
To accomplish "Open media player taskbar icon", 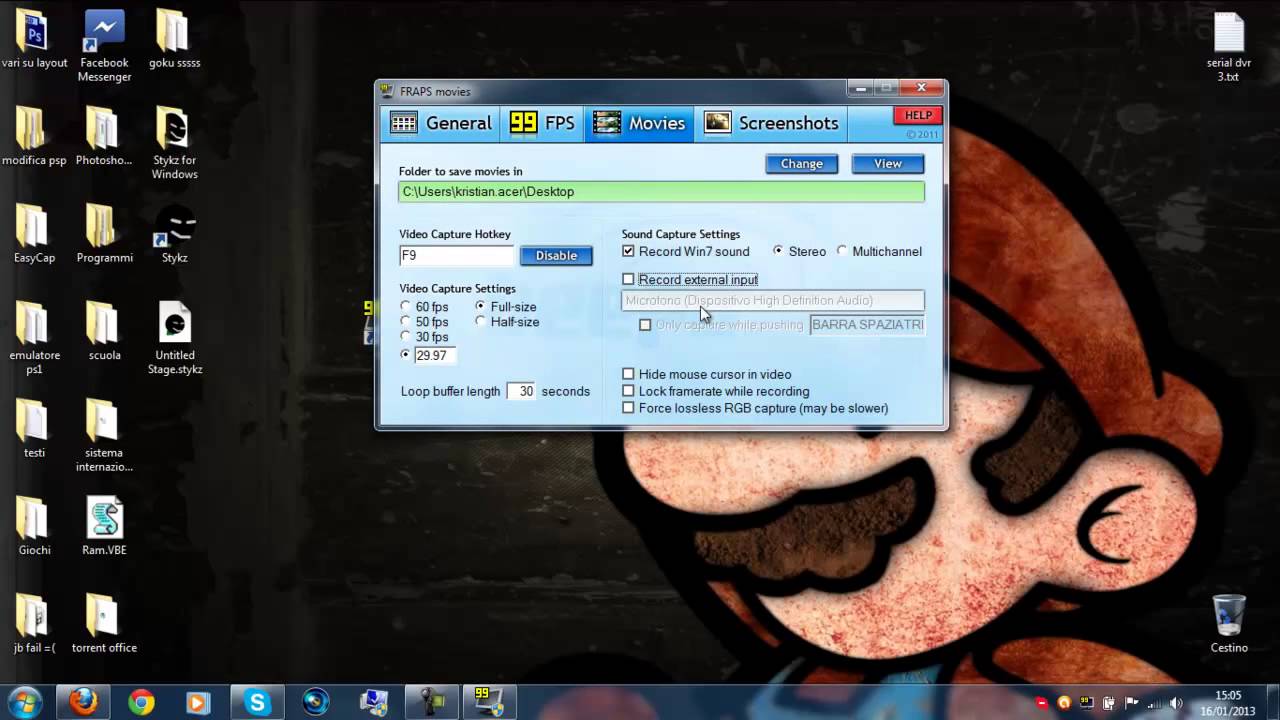I will 198,703.
